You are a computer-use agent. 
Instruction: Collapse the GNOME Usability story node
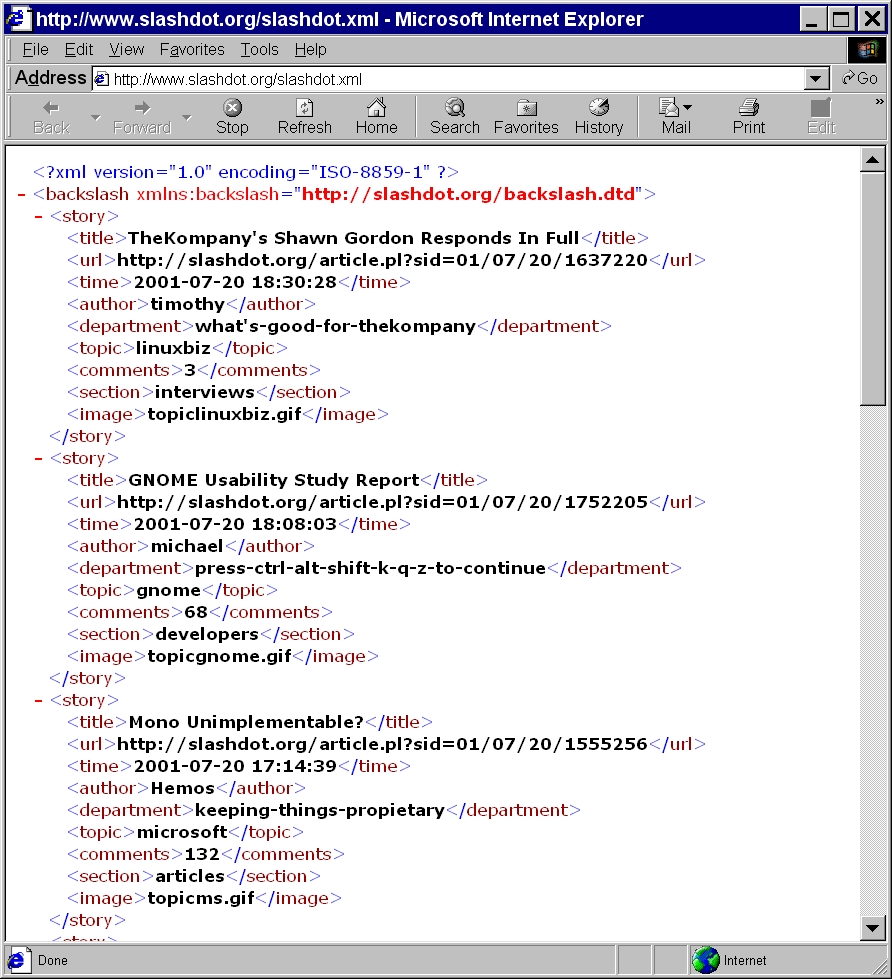(38, 458)
